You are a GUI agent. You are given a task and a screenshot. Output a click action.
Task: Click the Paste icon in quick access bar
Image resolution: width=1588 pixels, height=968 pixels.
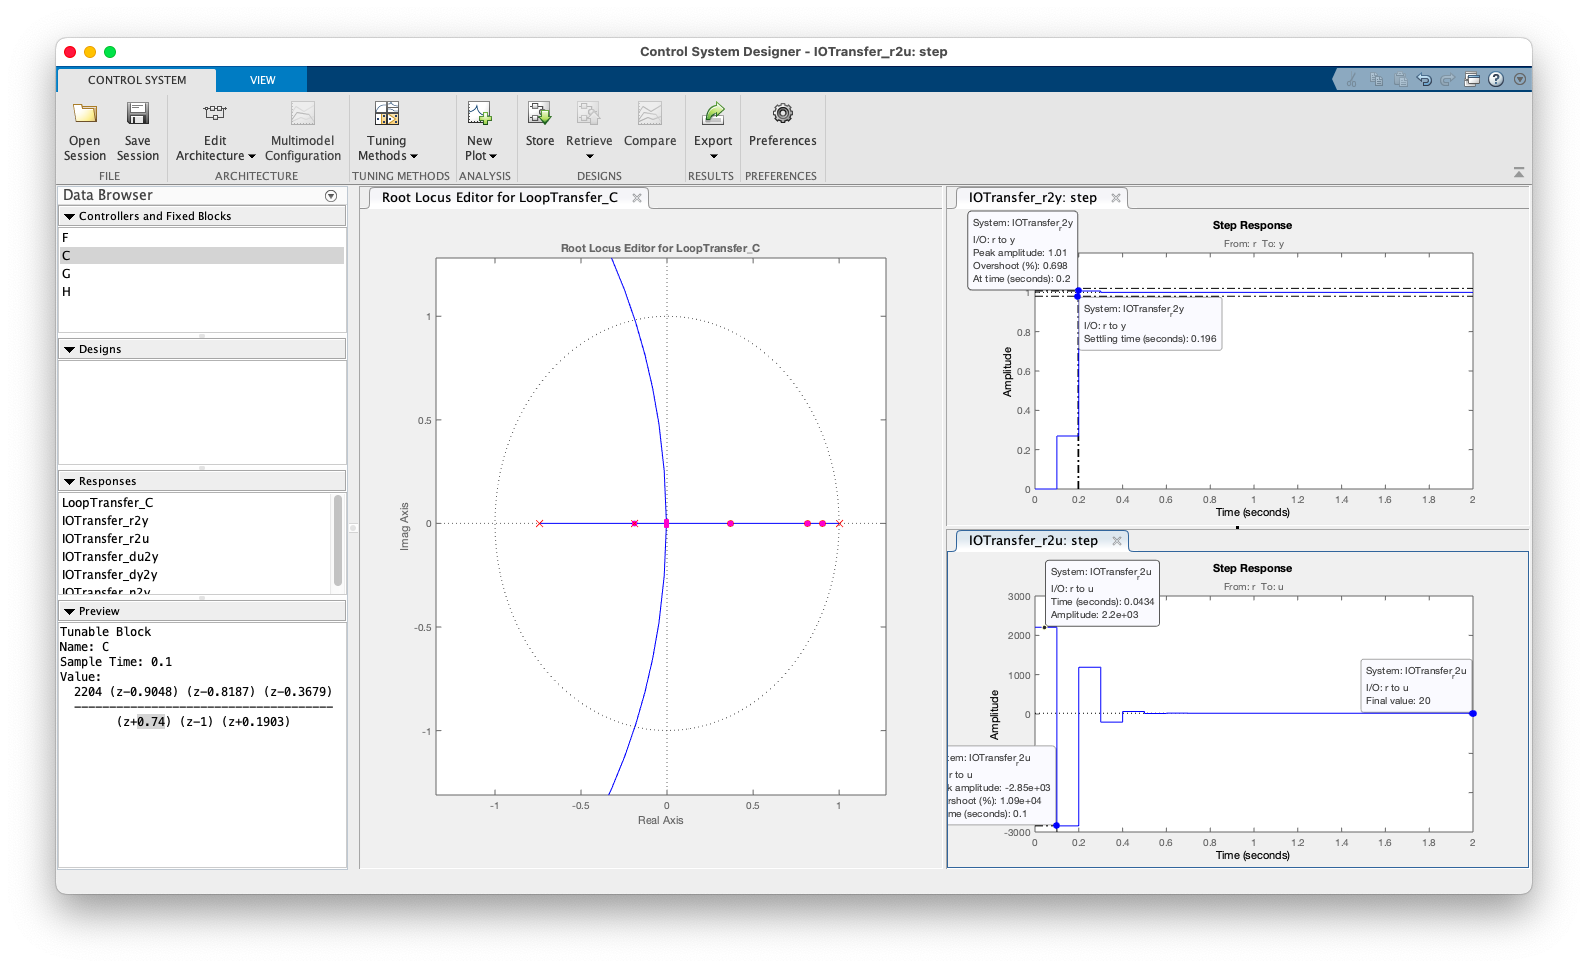(1400, 80)
